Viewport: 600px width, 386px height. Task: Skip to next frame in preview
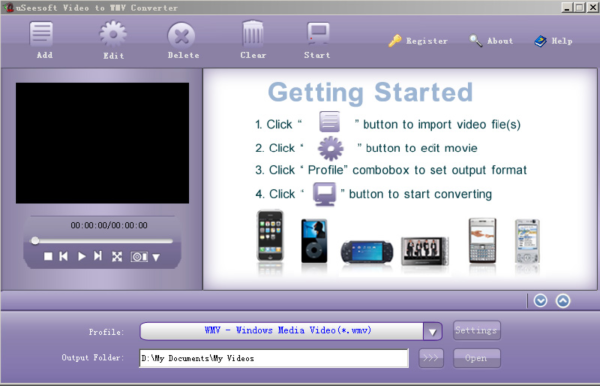tap(98, 256)
